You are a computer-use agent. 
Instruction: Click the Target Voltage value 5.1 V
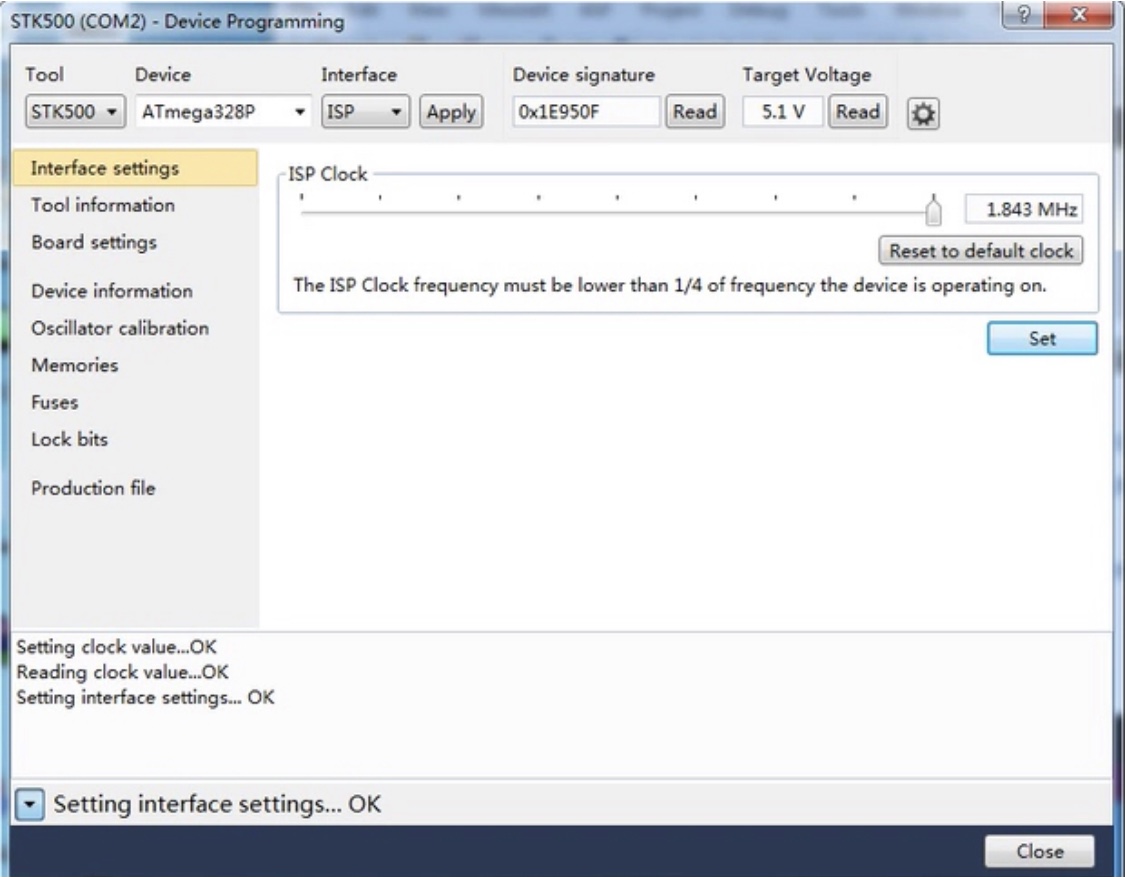(x=782, y=112)
